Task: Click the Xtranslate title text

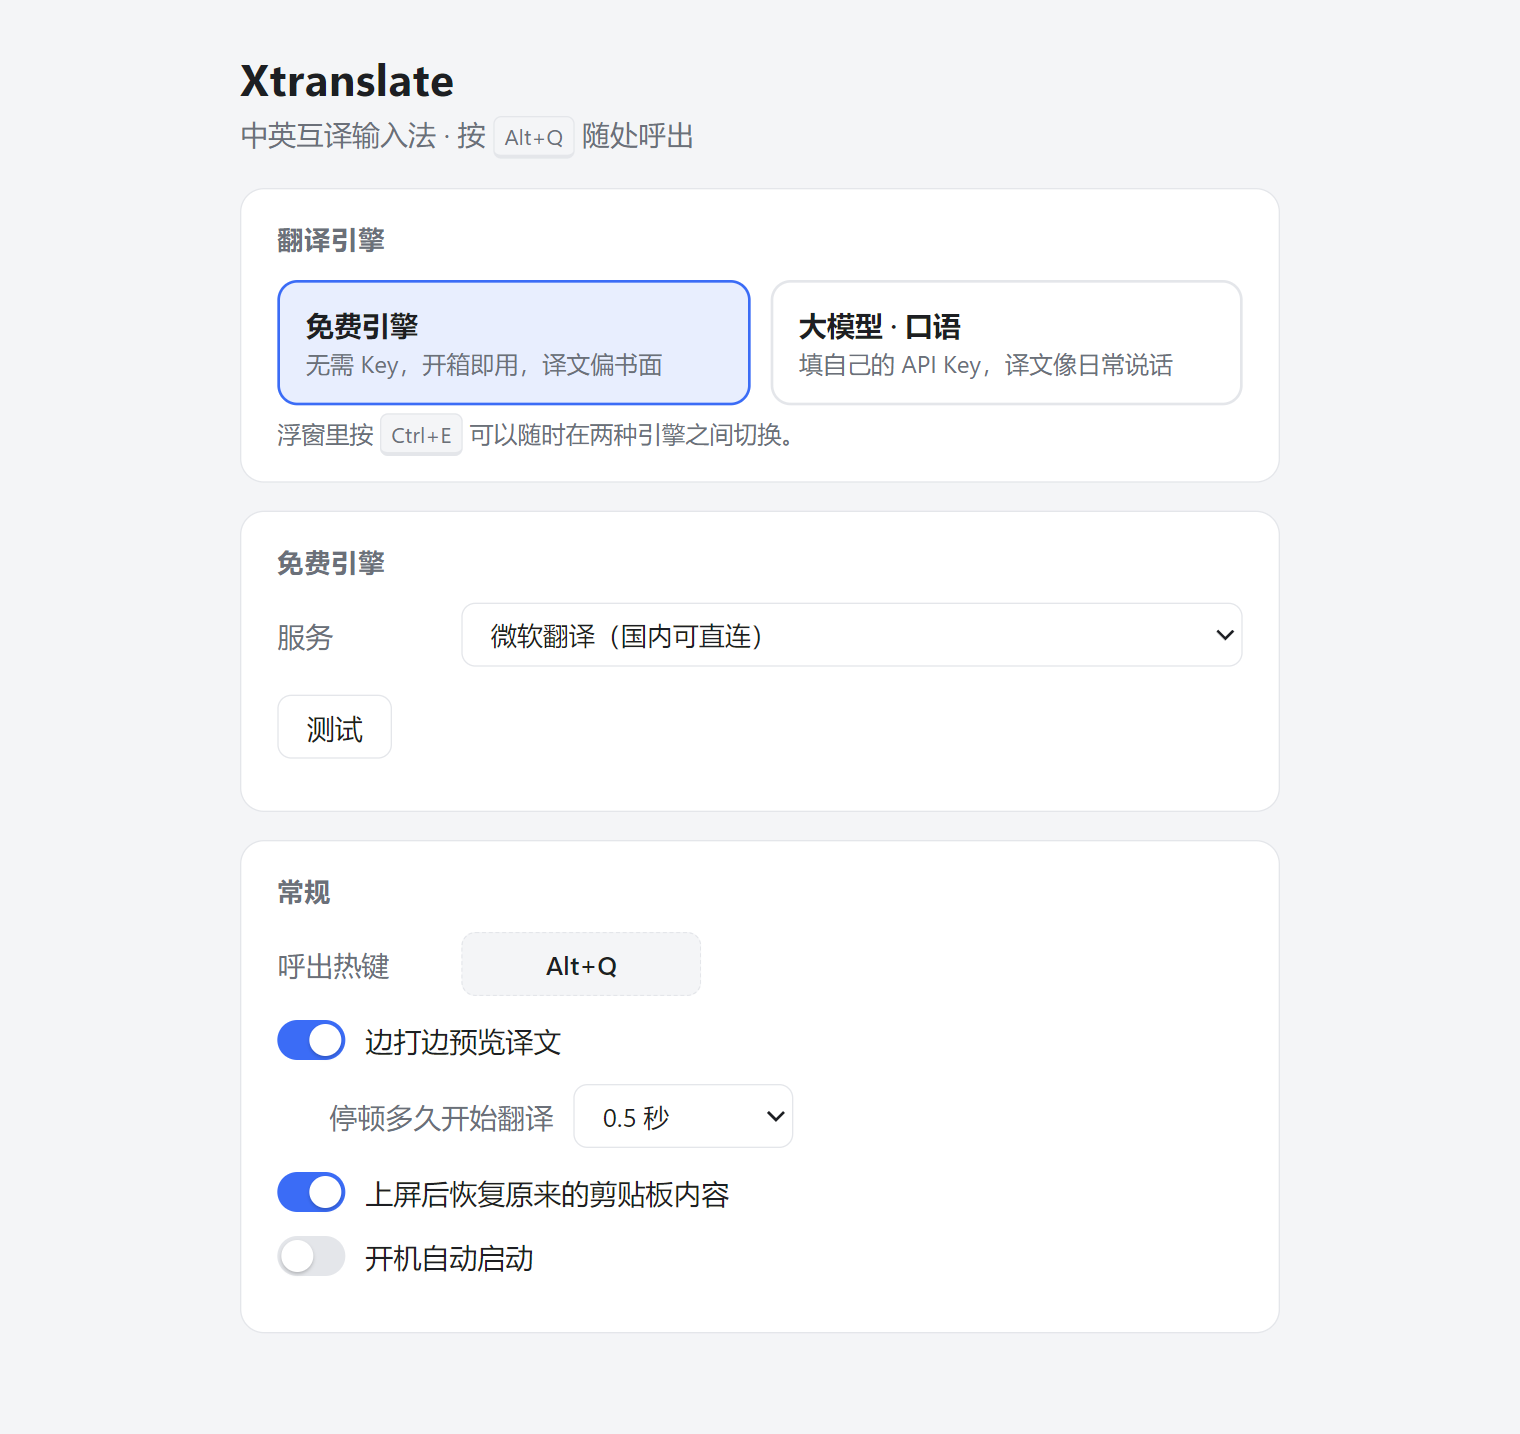Action: [x=347, y=81]
